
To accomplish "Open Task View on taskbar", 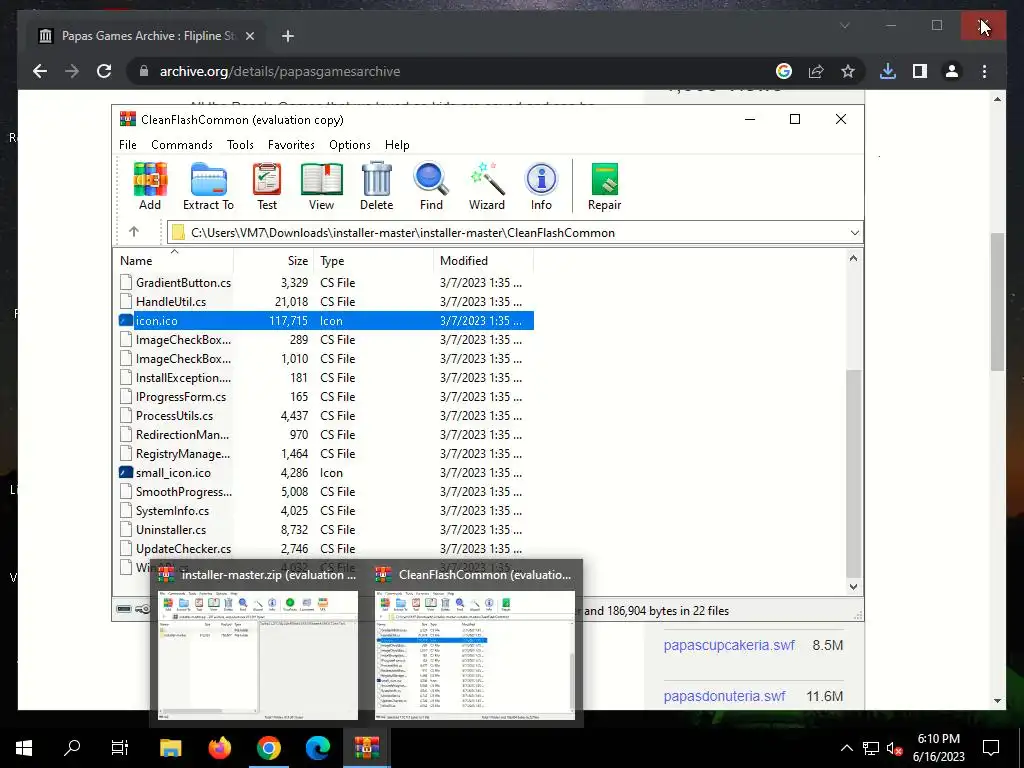I will (x=120, y=748).
